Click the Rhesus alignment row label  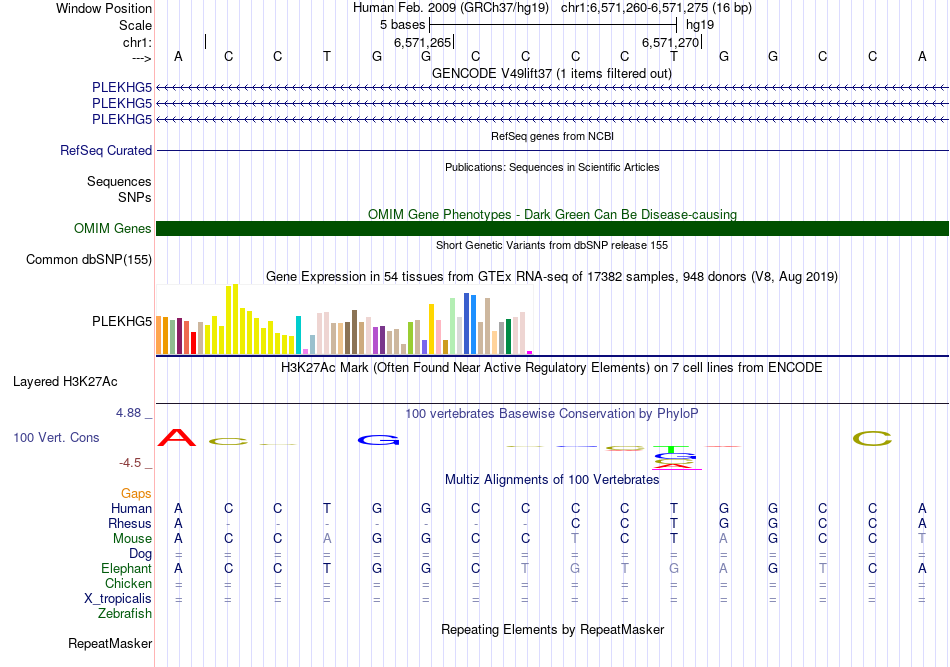tap(130, 523)
